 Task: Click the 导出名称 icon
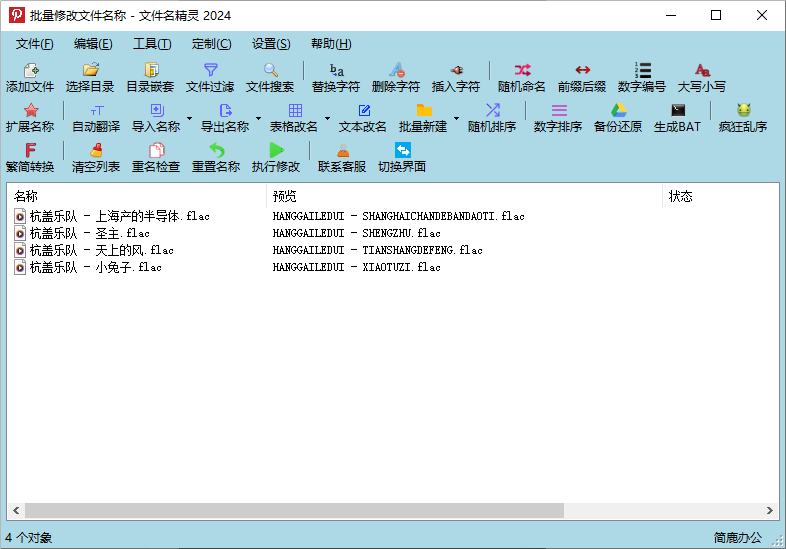226,110
